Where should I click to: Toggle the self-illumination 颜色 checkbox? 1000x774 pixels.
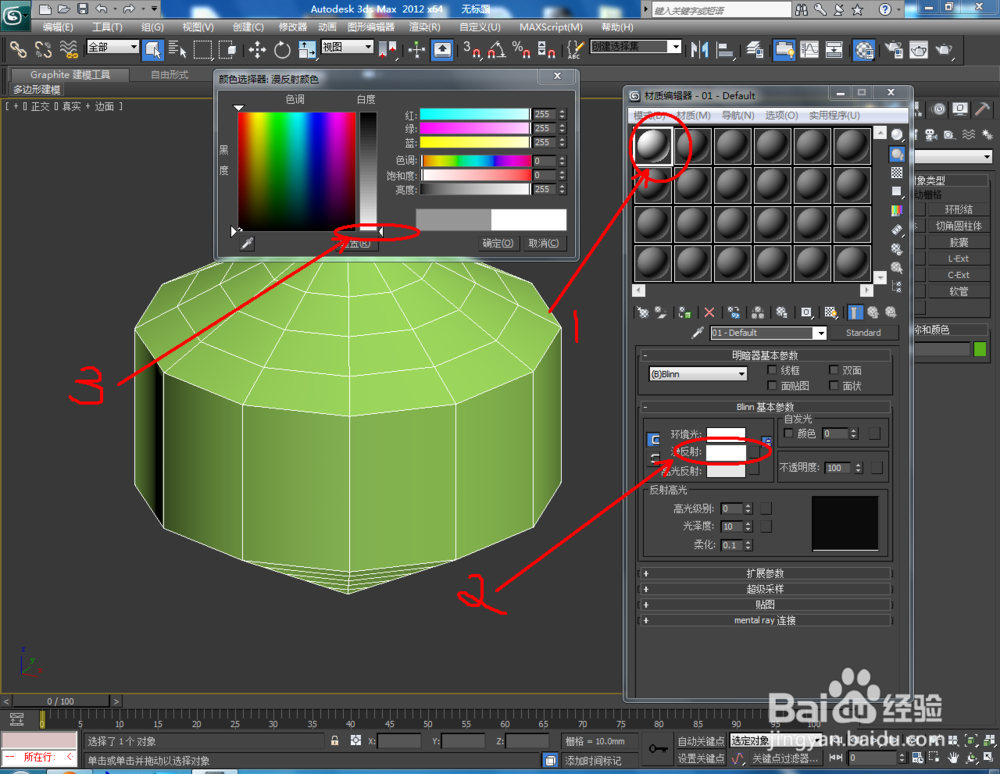pyautogui.click(x=789, y=433)
